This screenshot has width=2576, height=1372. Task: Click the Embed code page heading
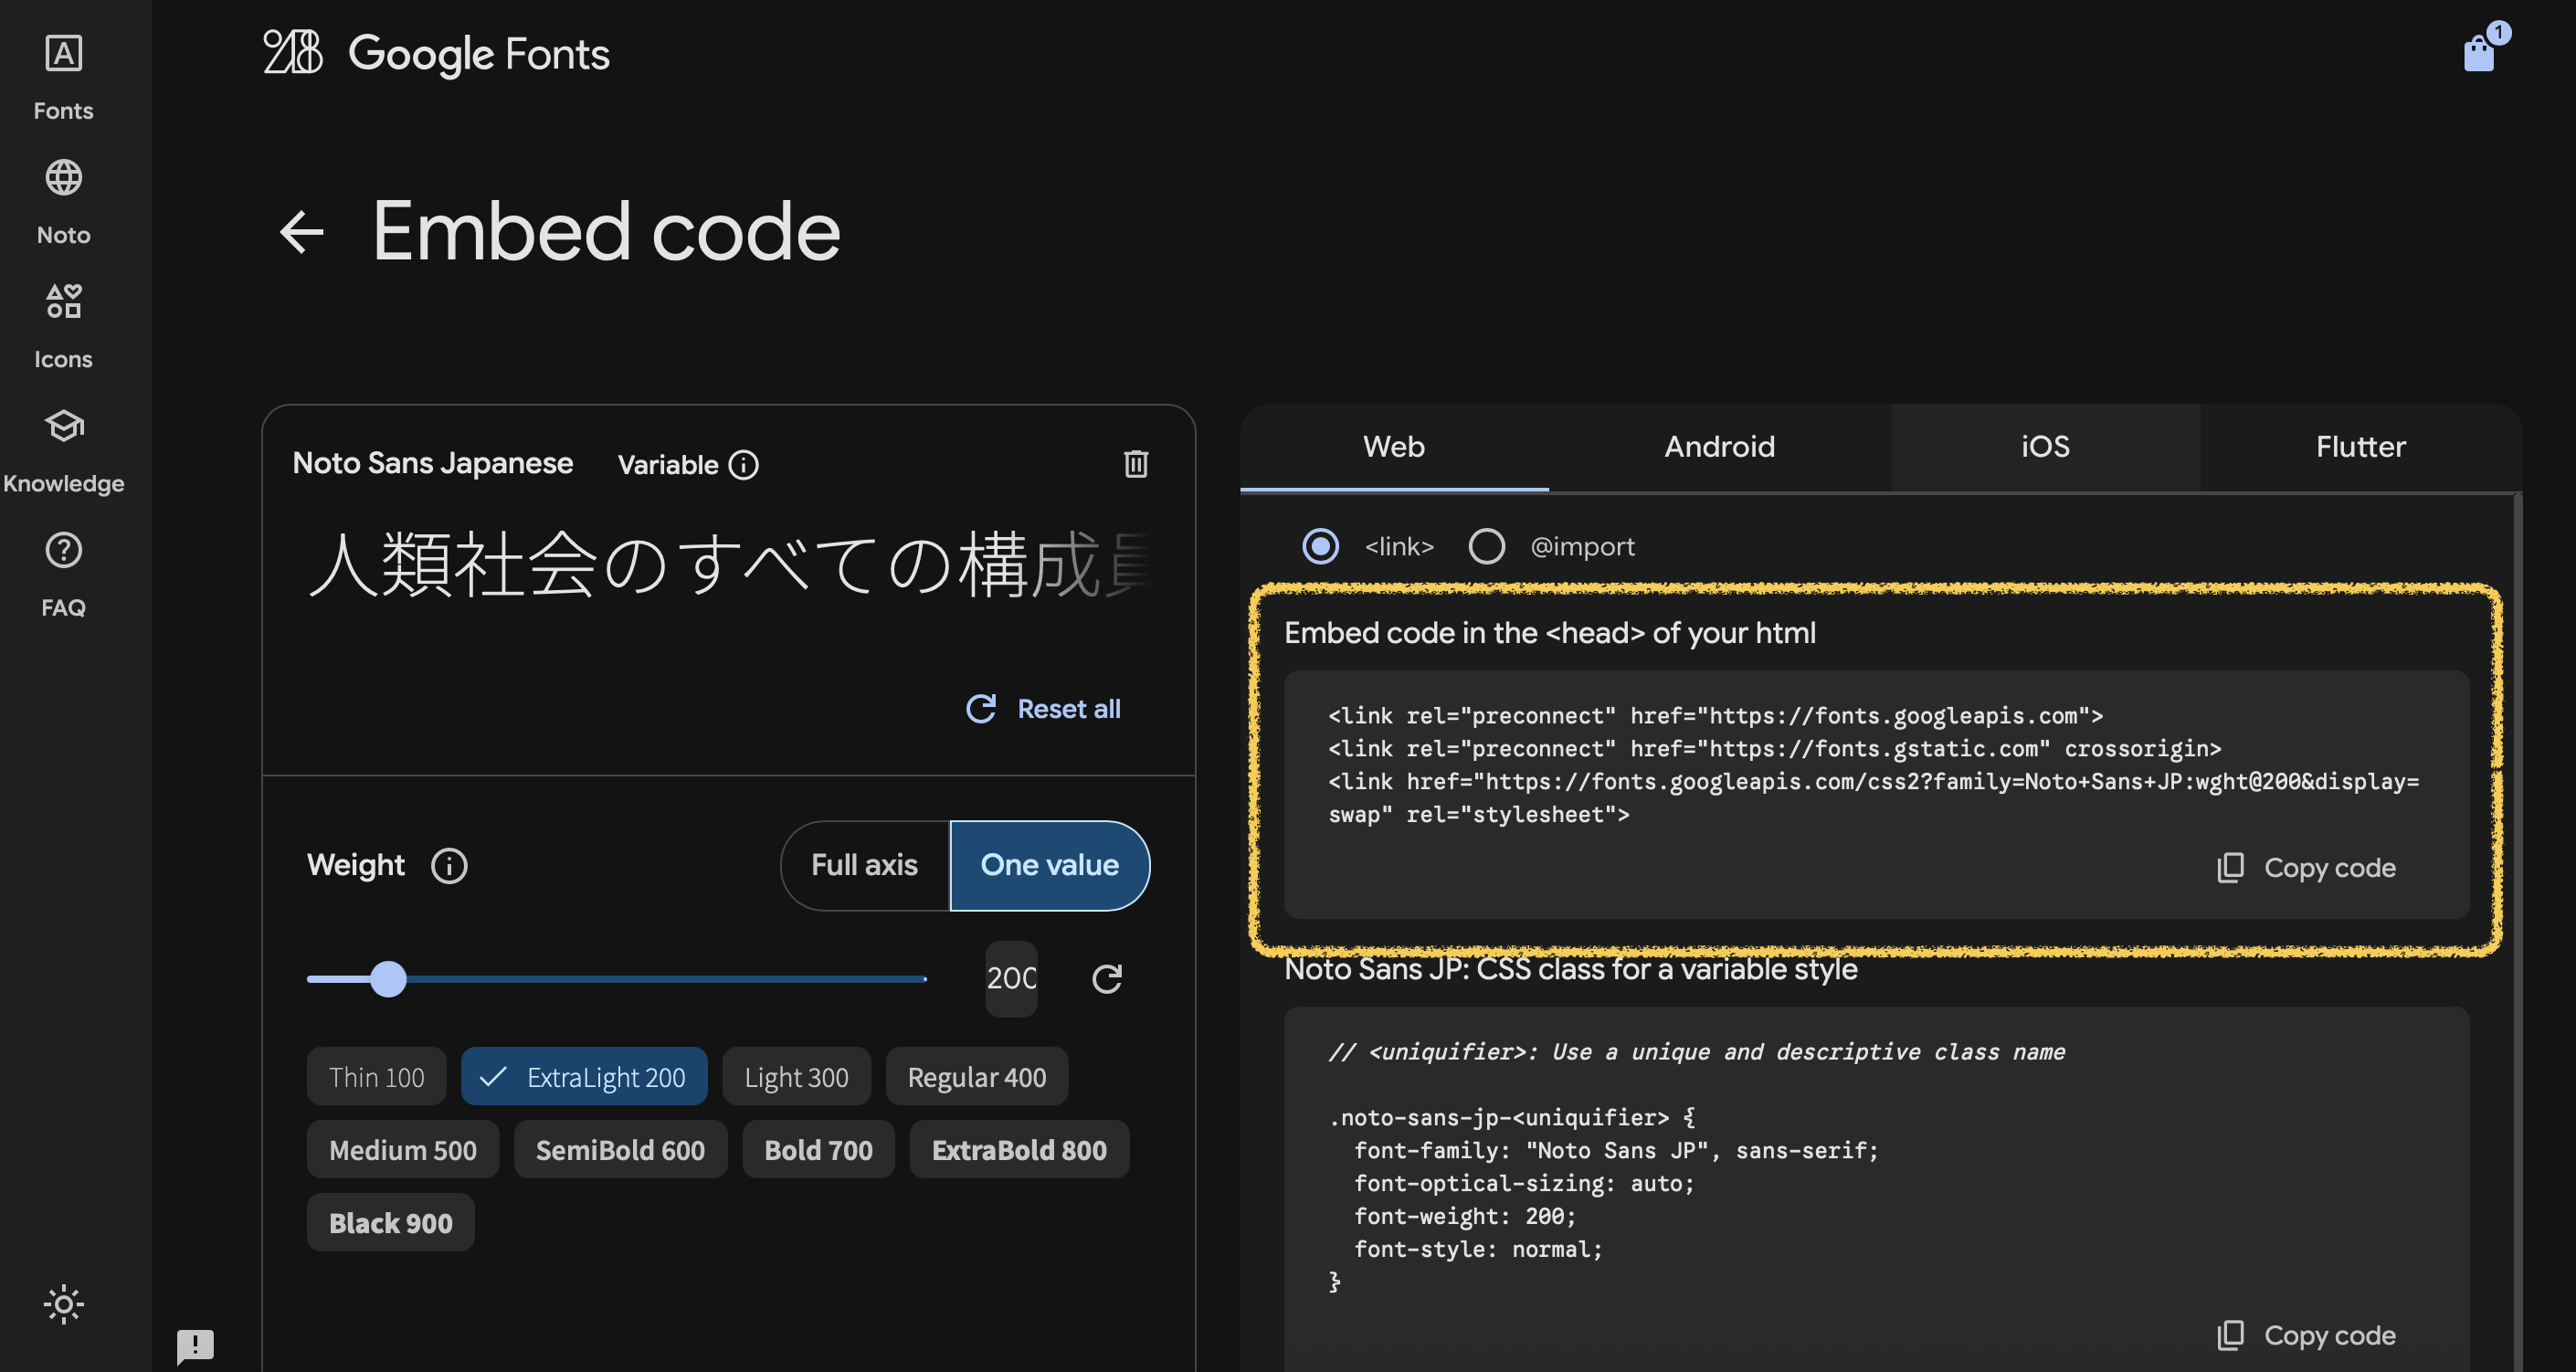(606, 232)
